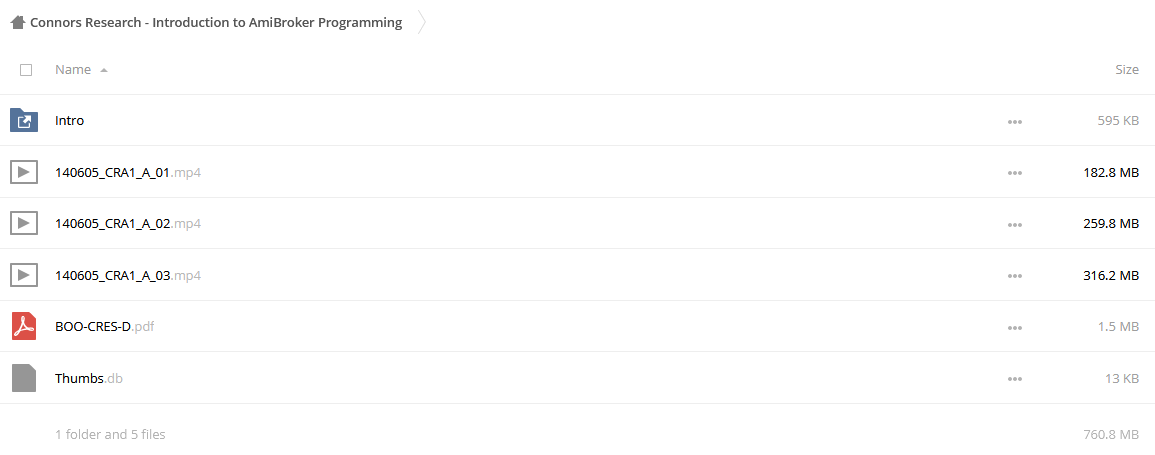Click video icon for 140605_CRA1_A_03.mp4

24,275
